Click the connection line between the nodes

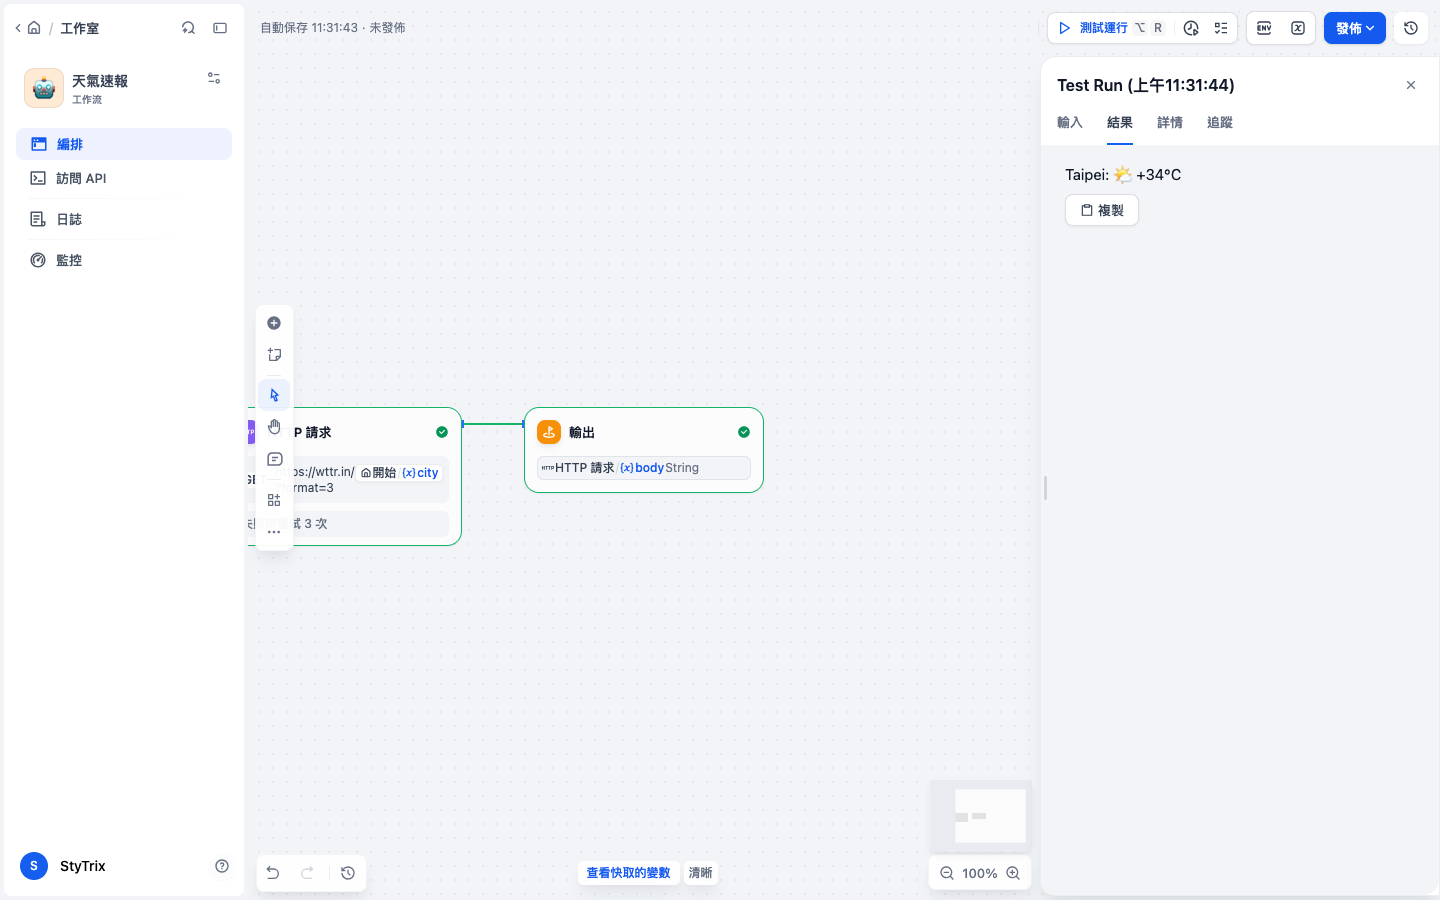pyautogui.click(x=493, y=424)
